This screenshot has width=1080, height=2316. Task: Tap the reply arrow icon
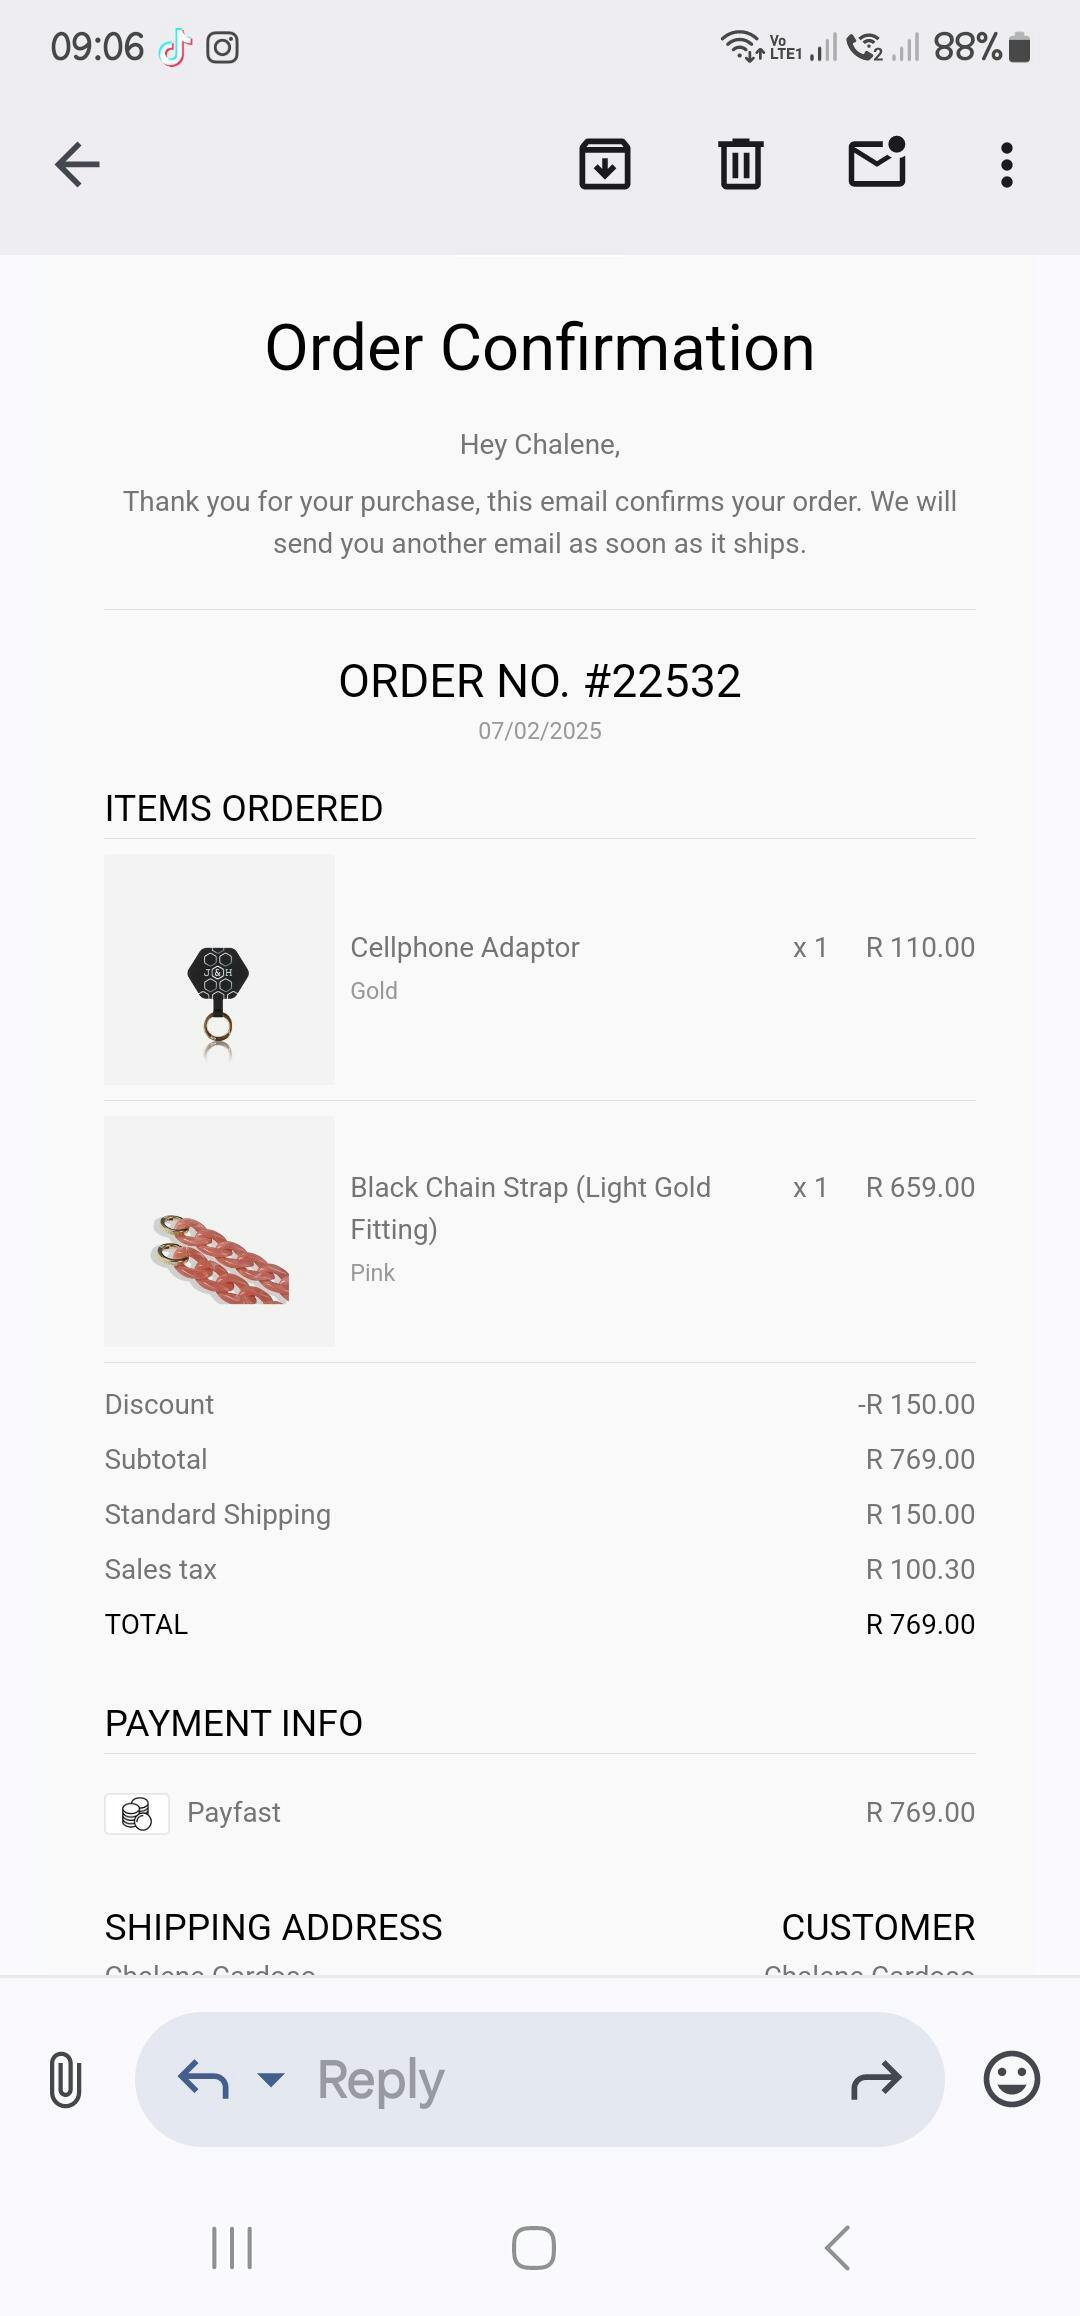203,2079
